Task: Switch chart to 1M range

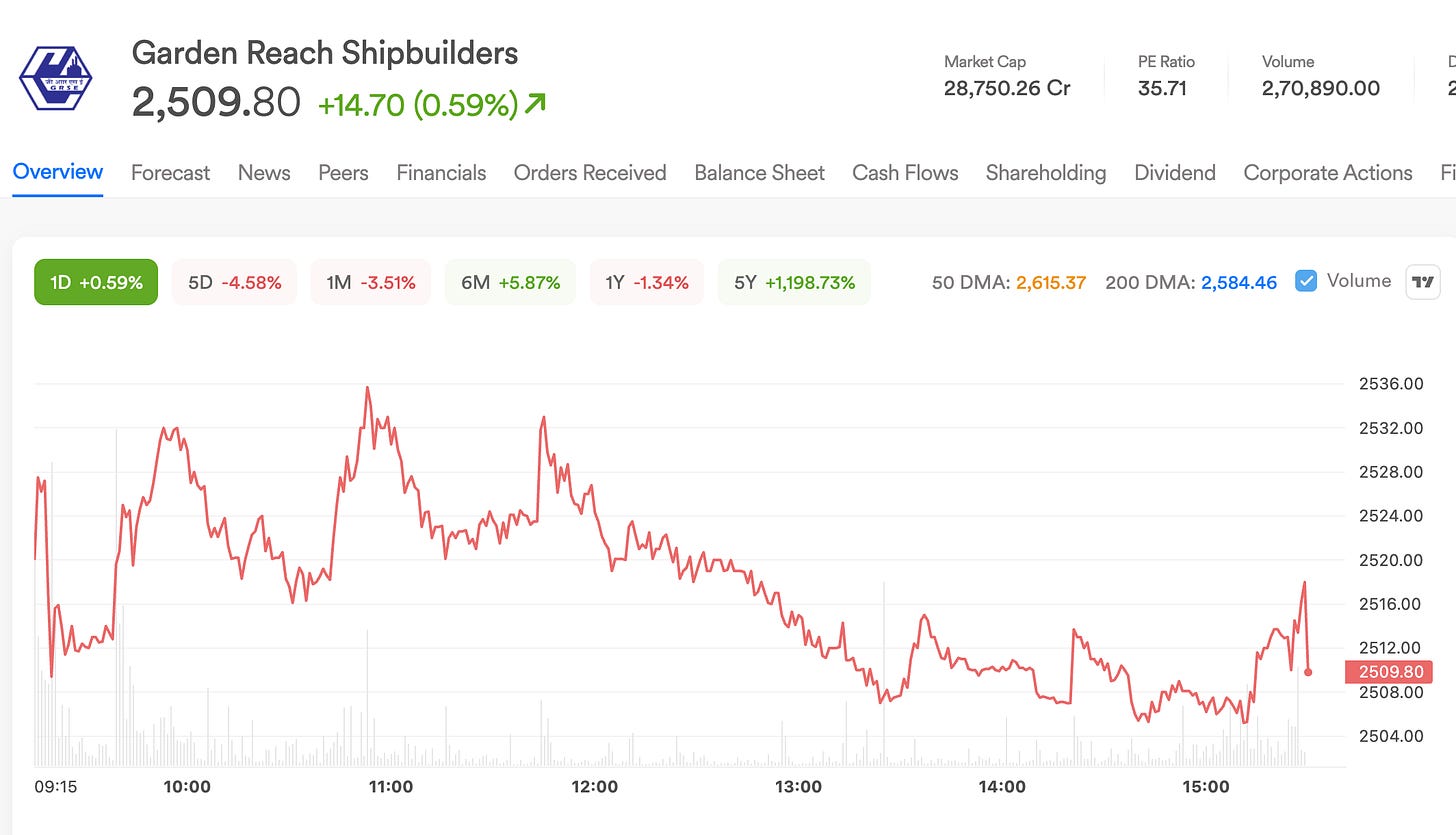Action: (370, 282)
